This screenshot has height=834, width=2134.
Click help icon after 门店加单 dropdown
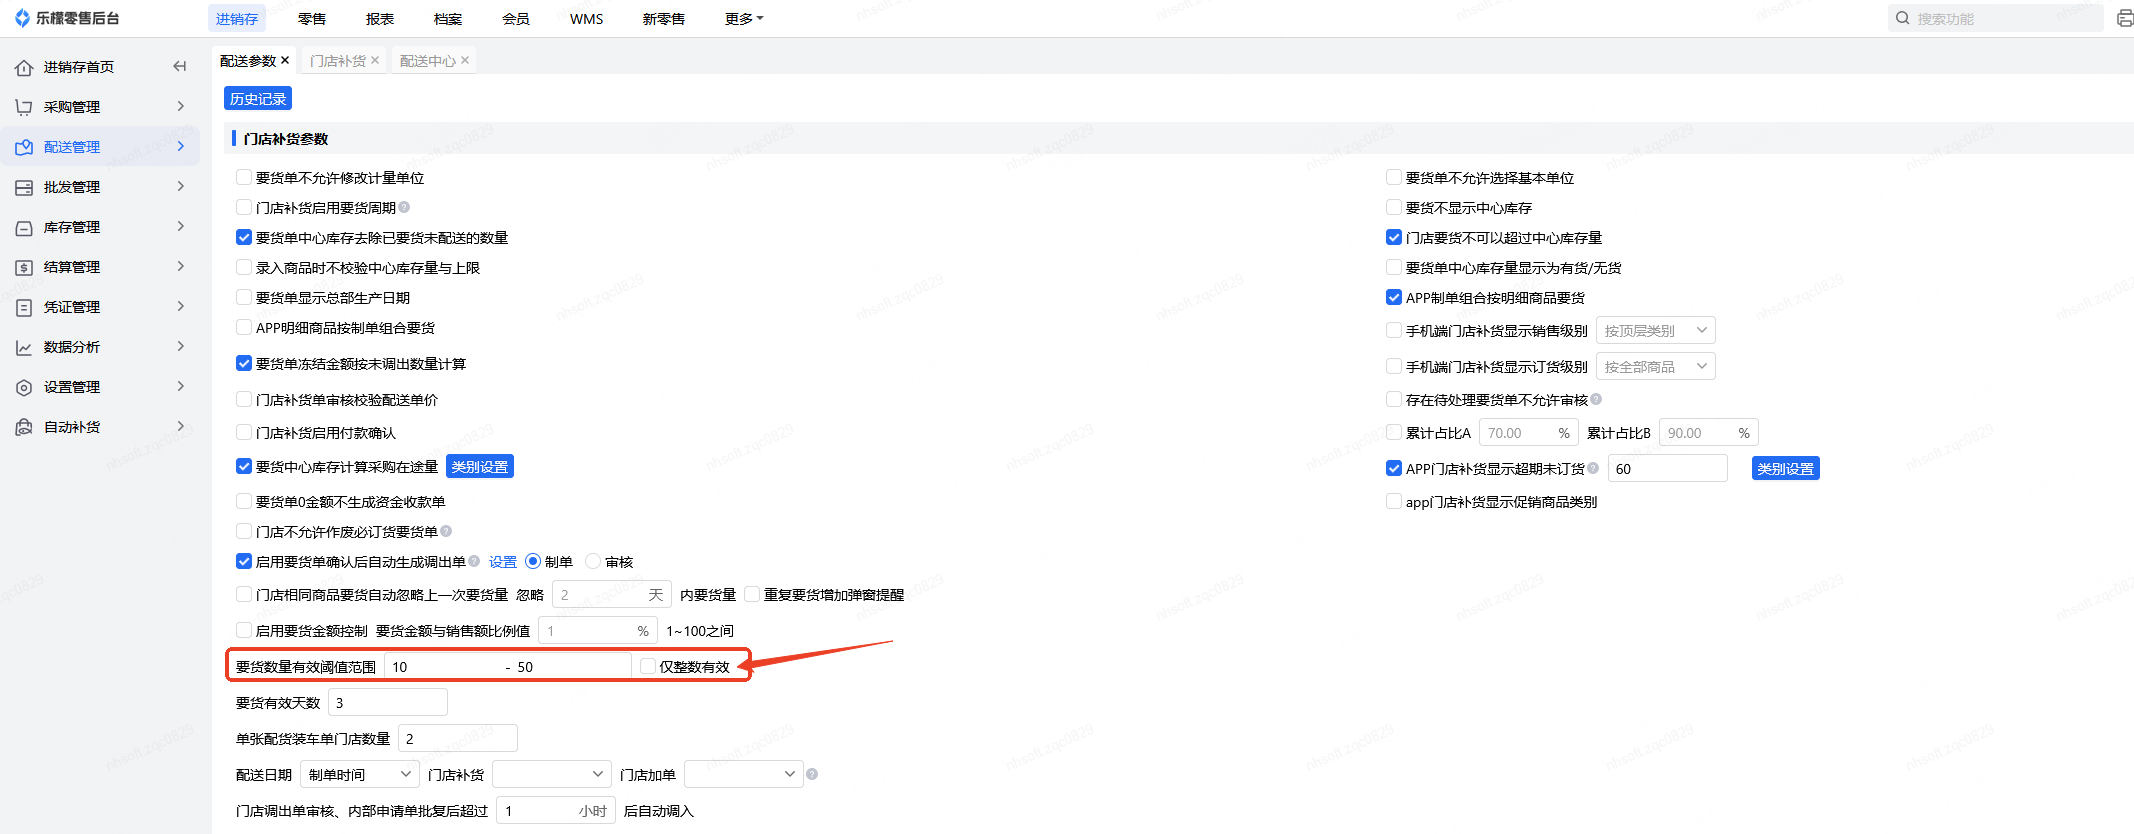(x=812, y=774)
